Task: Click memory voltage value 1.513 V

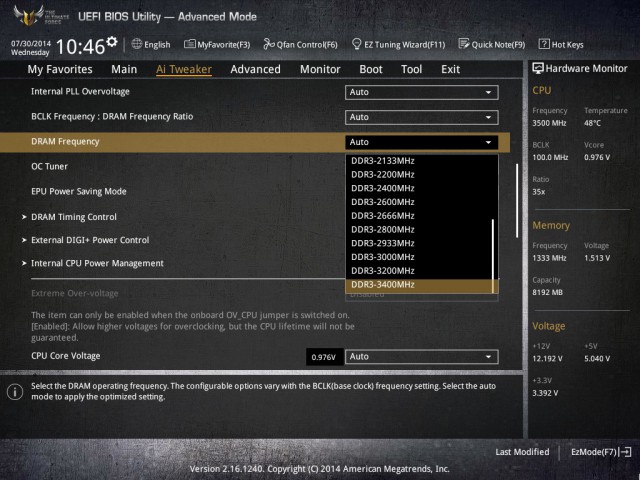Action: (597, 258)
